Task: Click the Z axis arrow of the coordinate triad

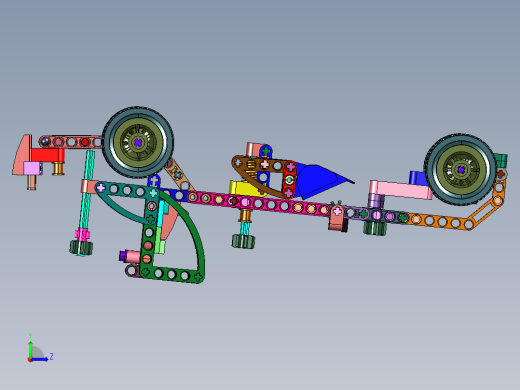Action: coord(41,359)
